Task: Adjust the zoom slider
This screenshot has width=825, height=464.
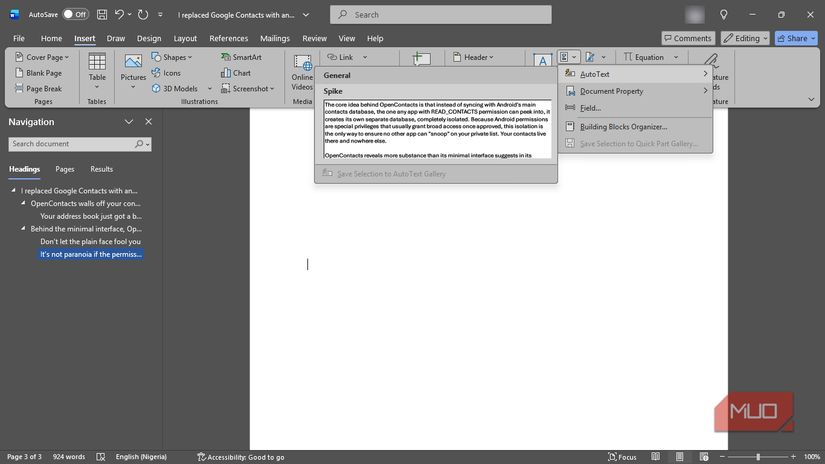Action: coord(758,457)
